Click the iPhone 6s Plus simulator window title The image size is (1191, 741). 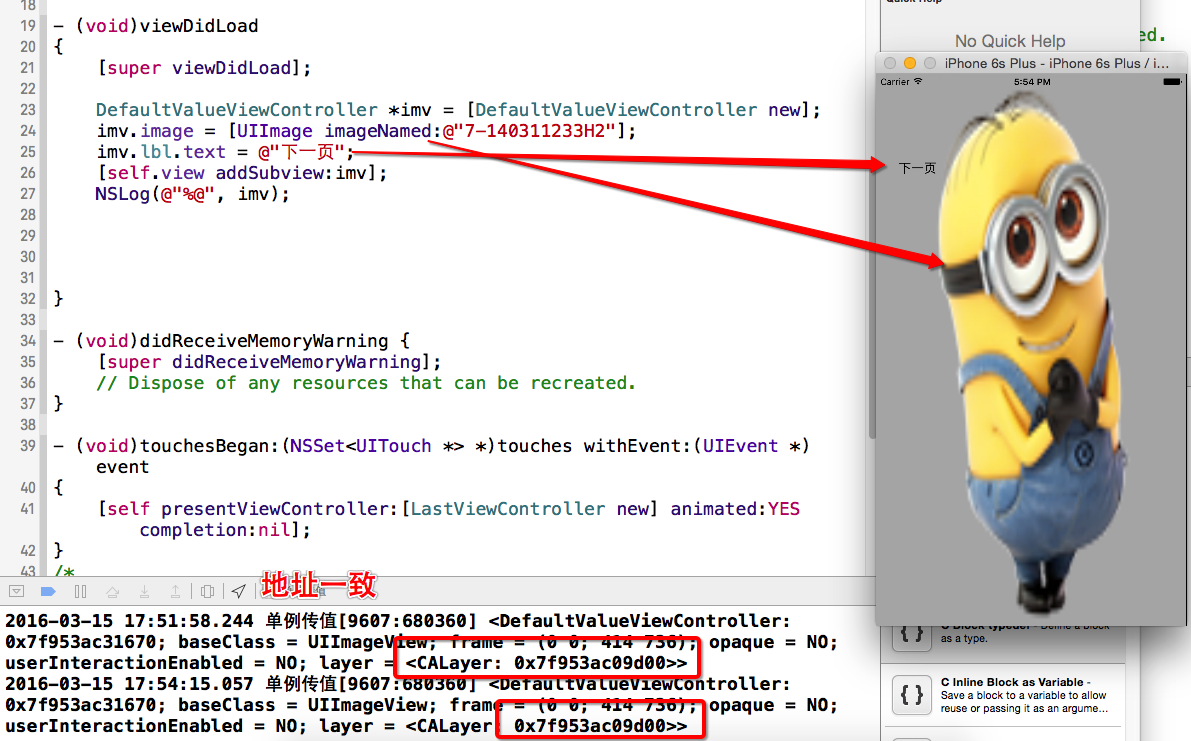point(1057,63)
